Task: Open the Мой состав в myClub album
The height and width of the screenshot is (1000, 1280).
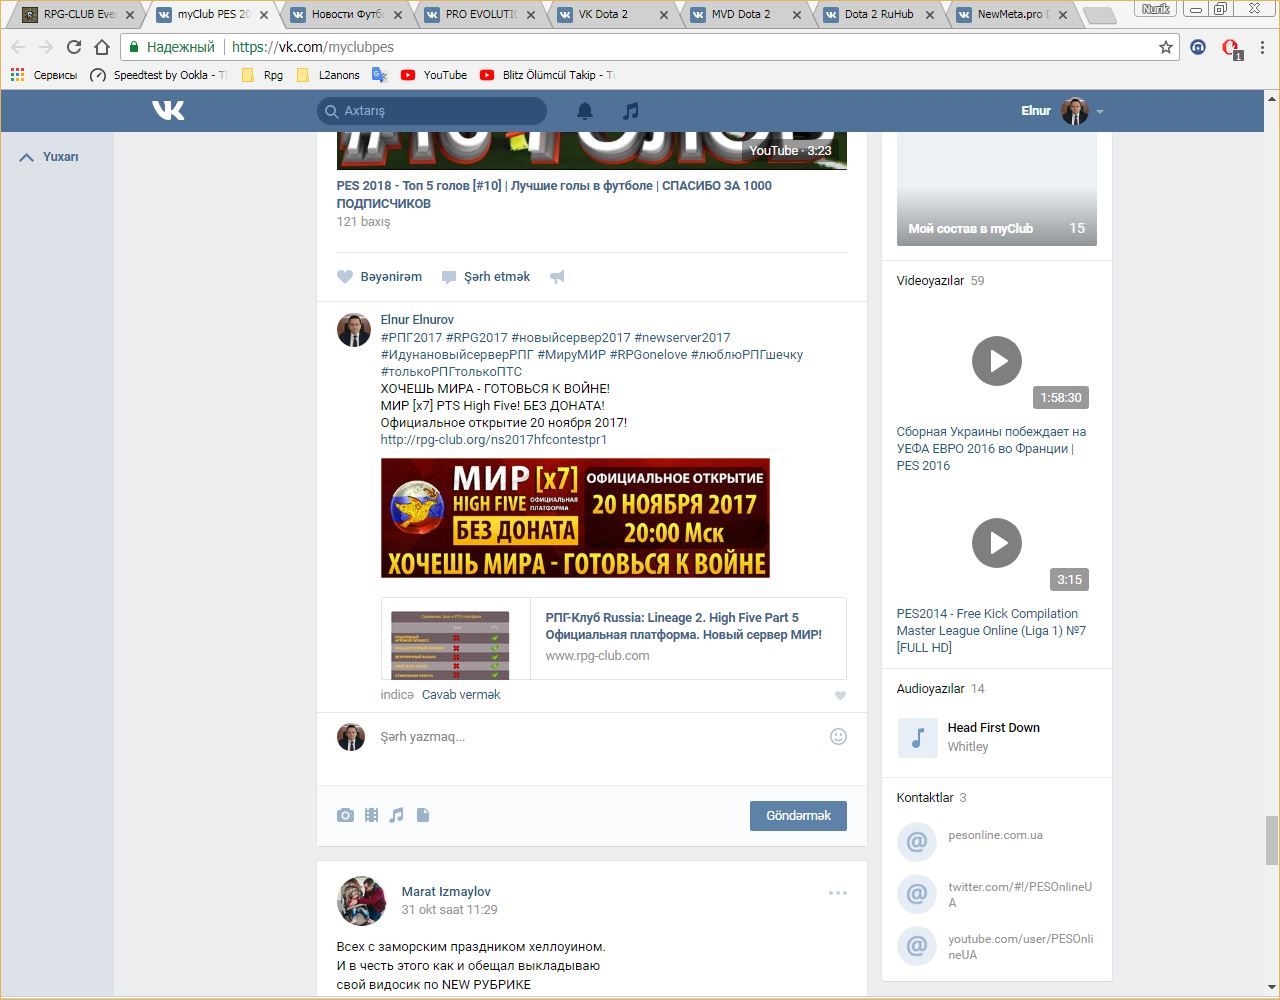Action: (997, 189)
